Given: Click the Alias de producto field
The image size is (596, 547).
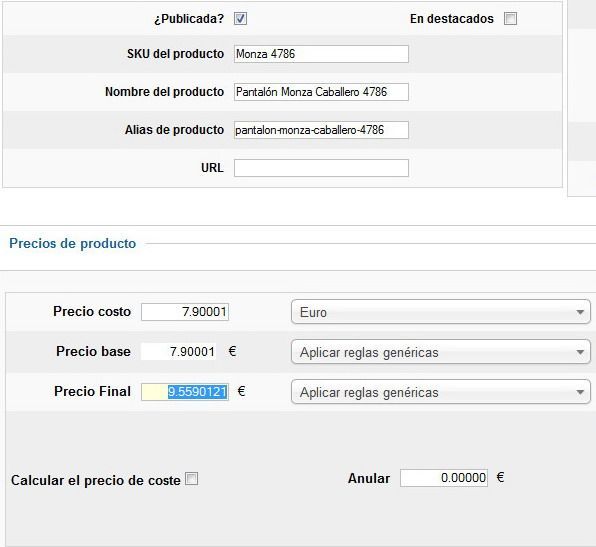Looking at the screenshot, I should point(321,130).
